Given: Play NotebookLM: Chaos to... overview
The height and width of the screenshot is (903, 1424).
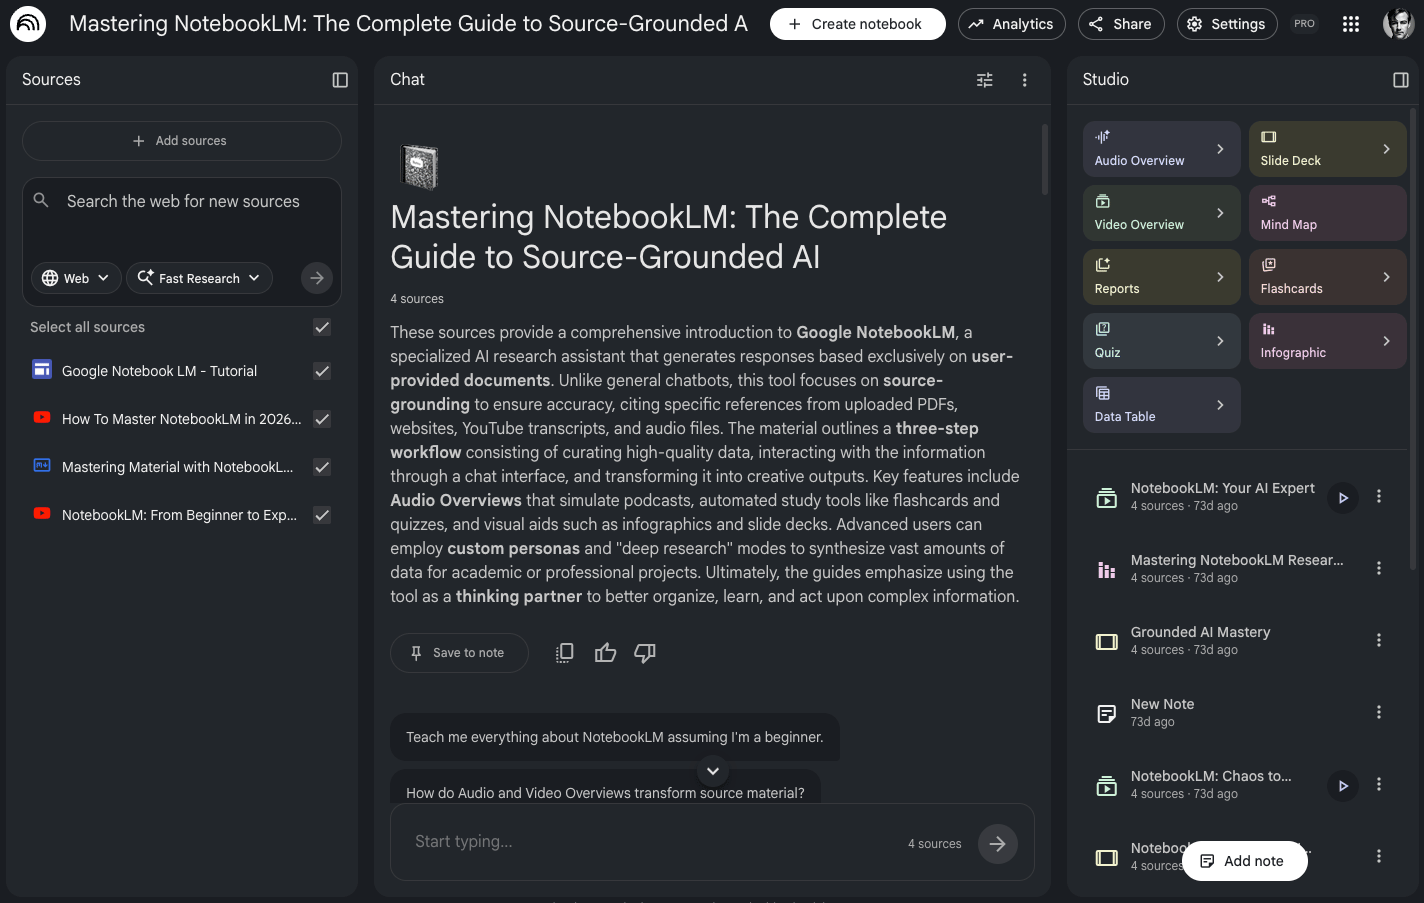Looking at the screenshot, I should 1343,785.
